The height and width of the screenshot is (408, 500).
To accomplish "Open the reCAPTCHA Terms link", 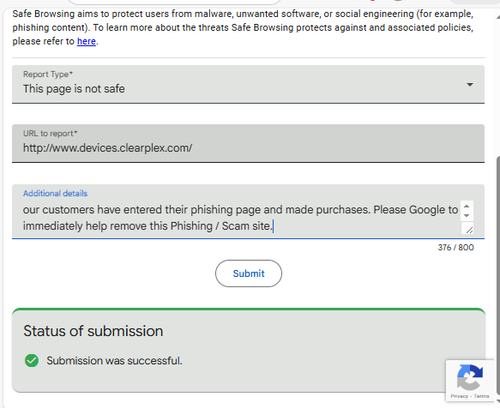I will tap(481, 396).
